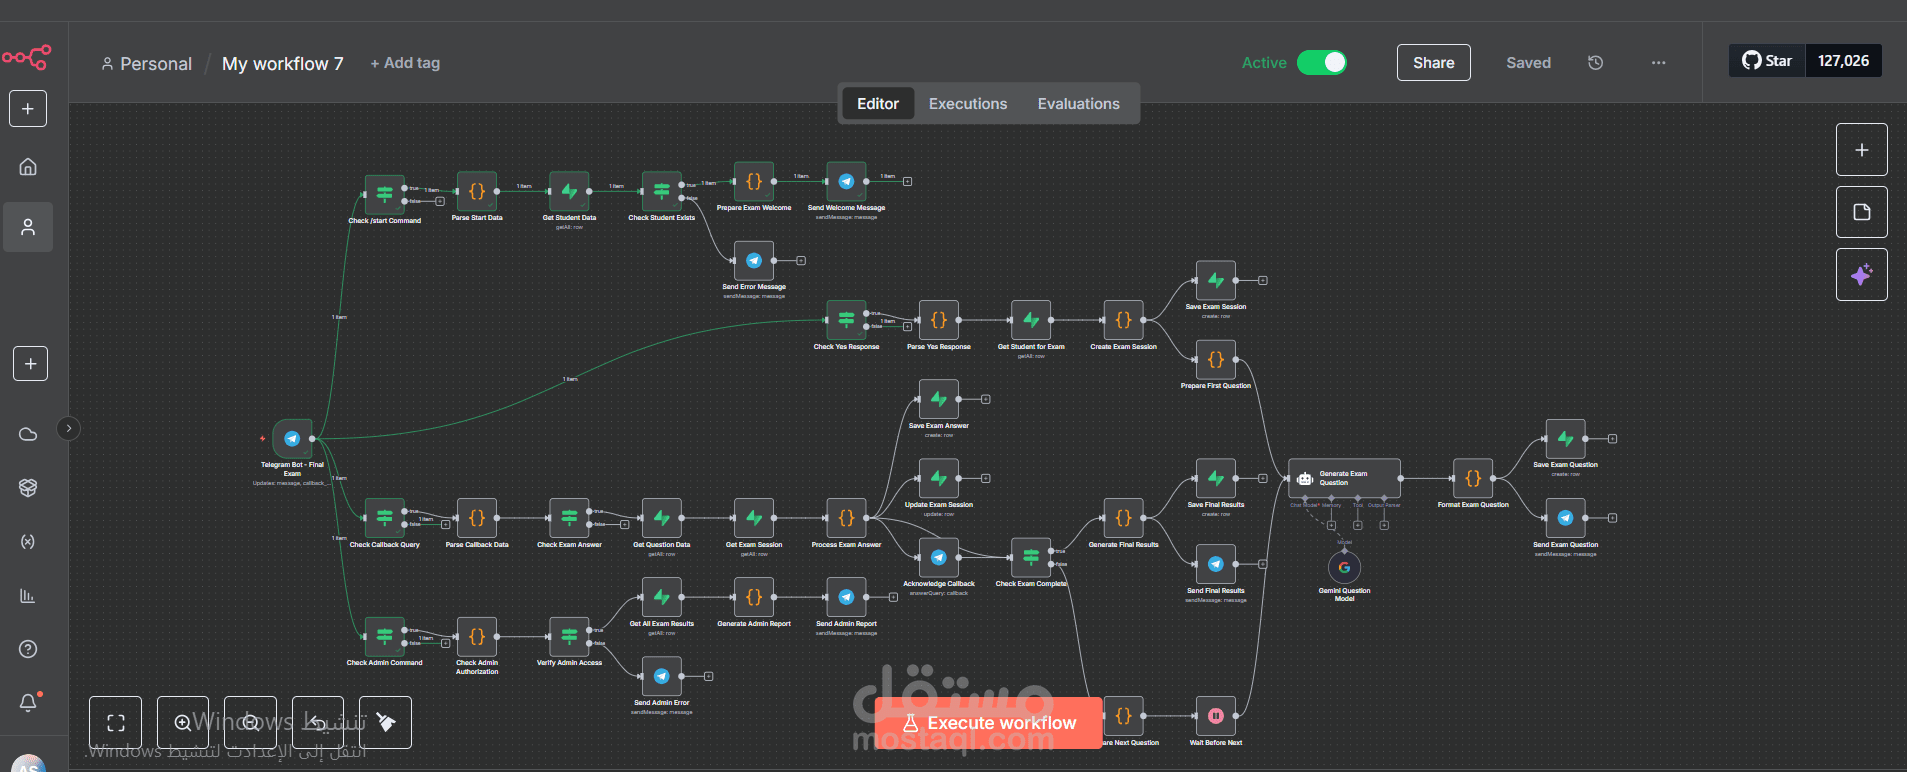Click the Share button
The height and width of the screenshot is (772, 1907).
point(1433,62)
